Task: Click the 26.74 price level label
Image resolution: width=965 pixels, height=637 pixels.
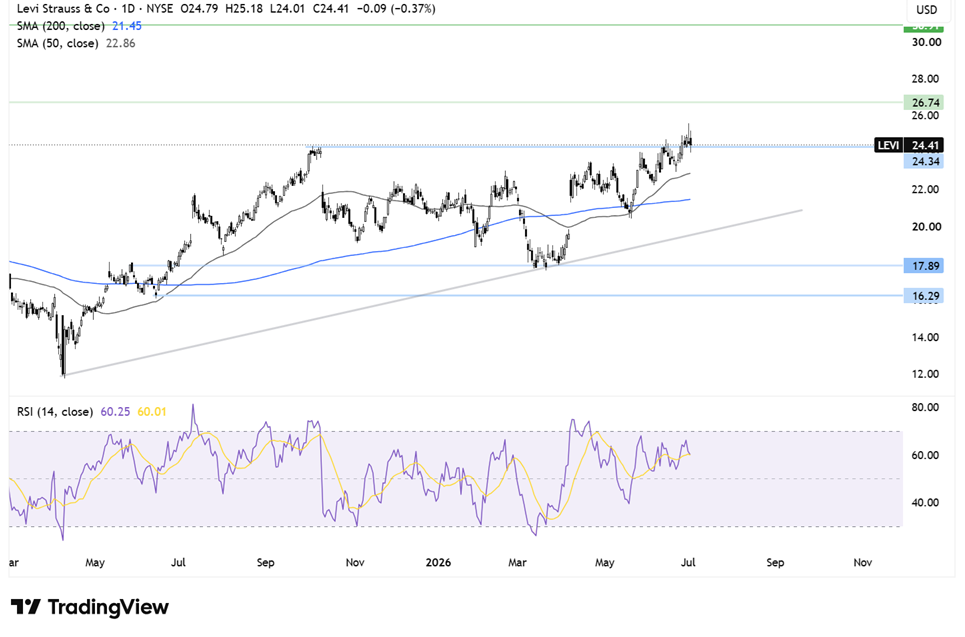Action: [924, 102]
